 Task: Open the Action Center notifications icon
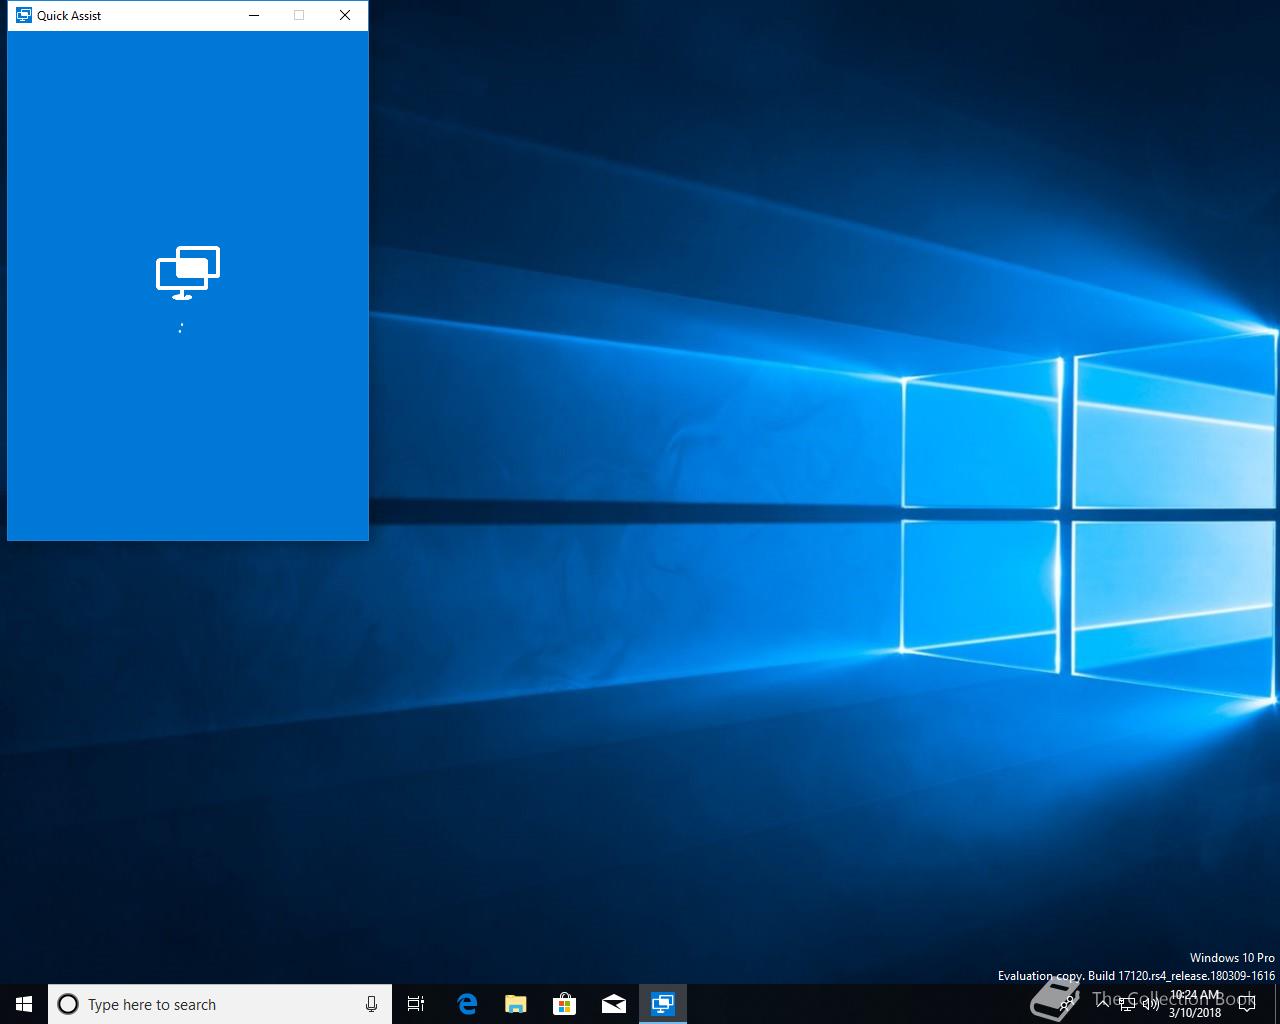(x=1246, y=1004)
